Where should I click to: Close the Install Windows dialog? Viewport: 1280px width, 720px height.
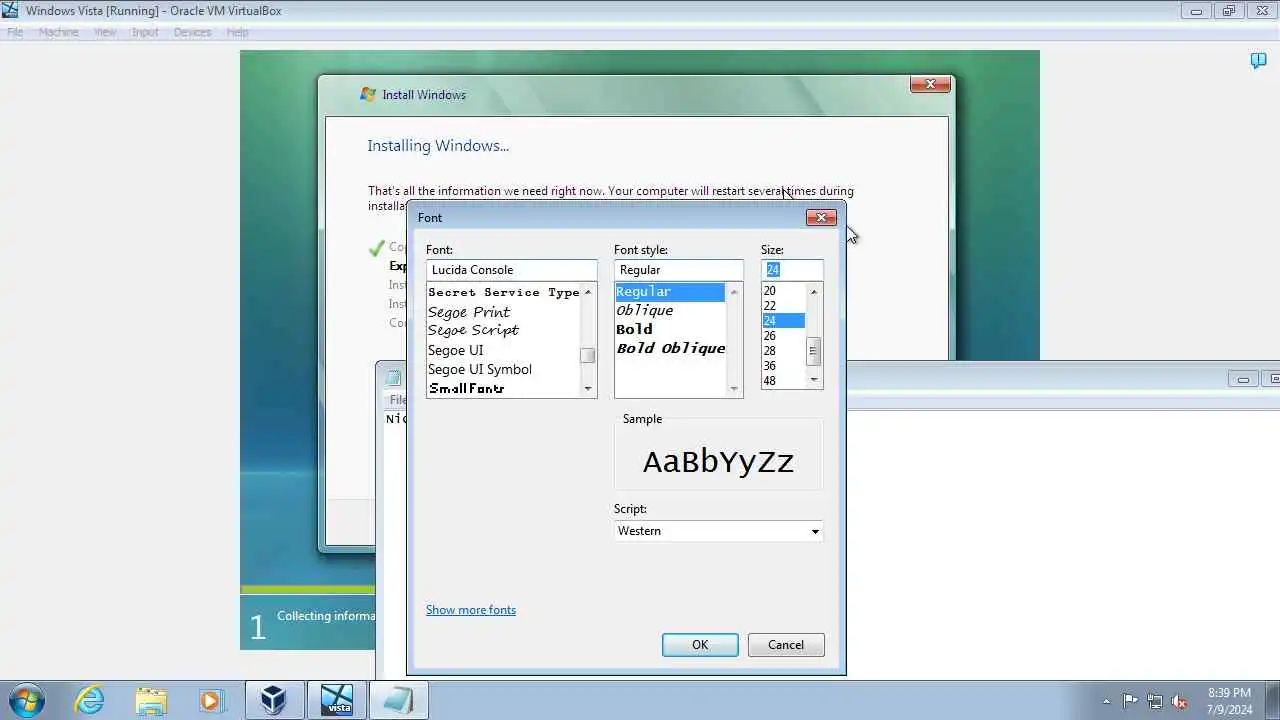(x=930, y=84)
